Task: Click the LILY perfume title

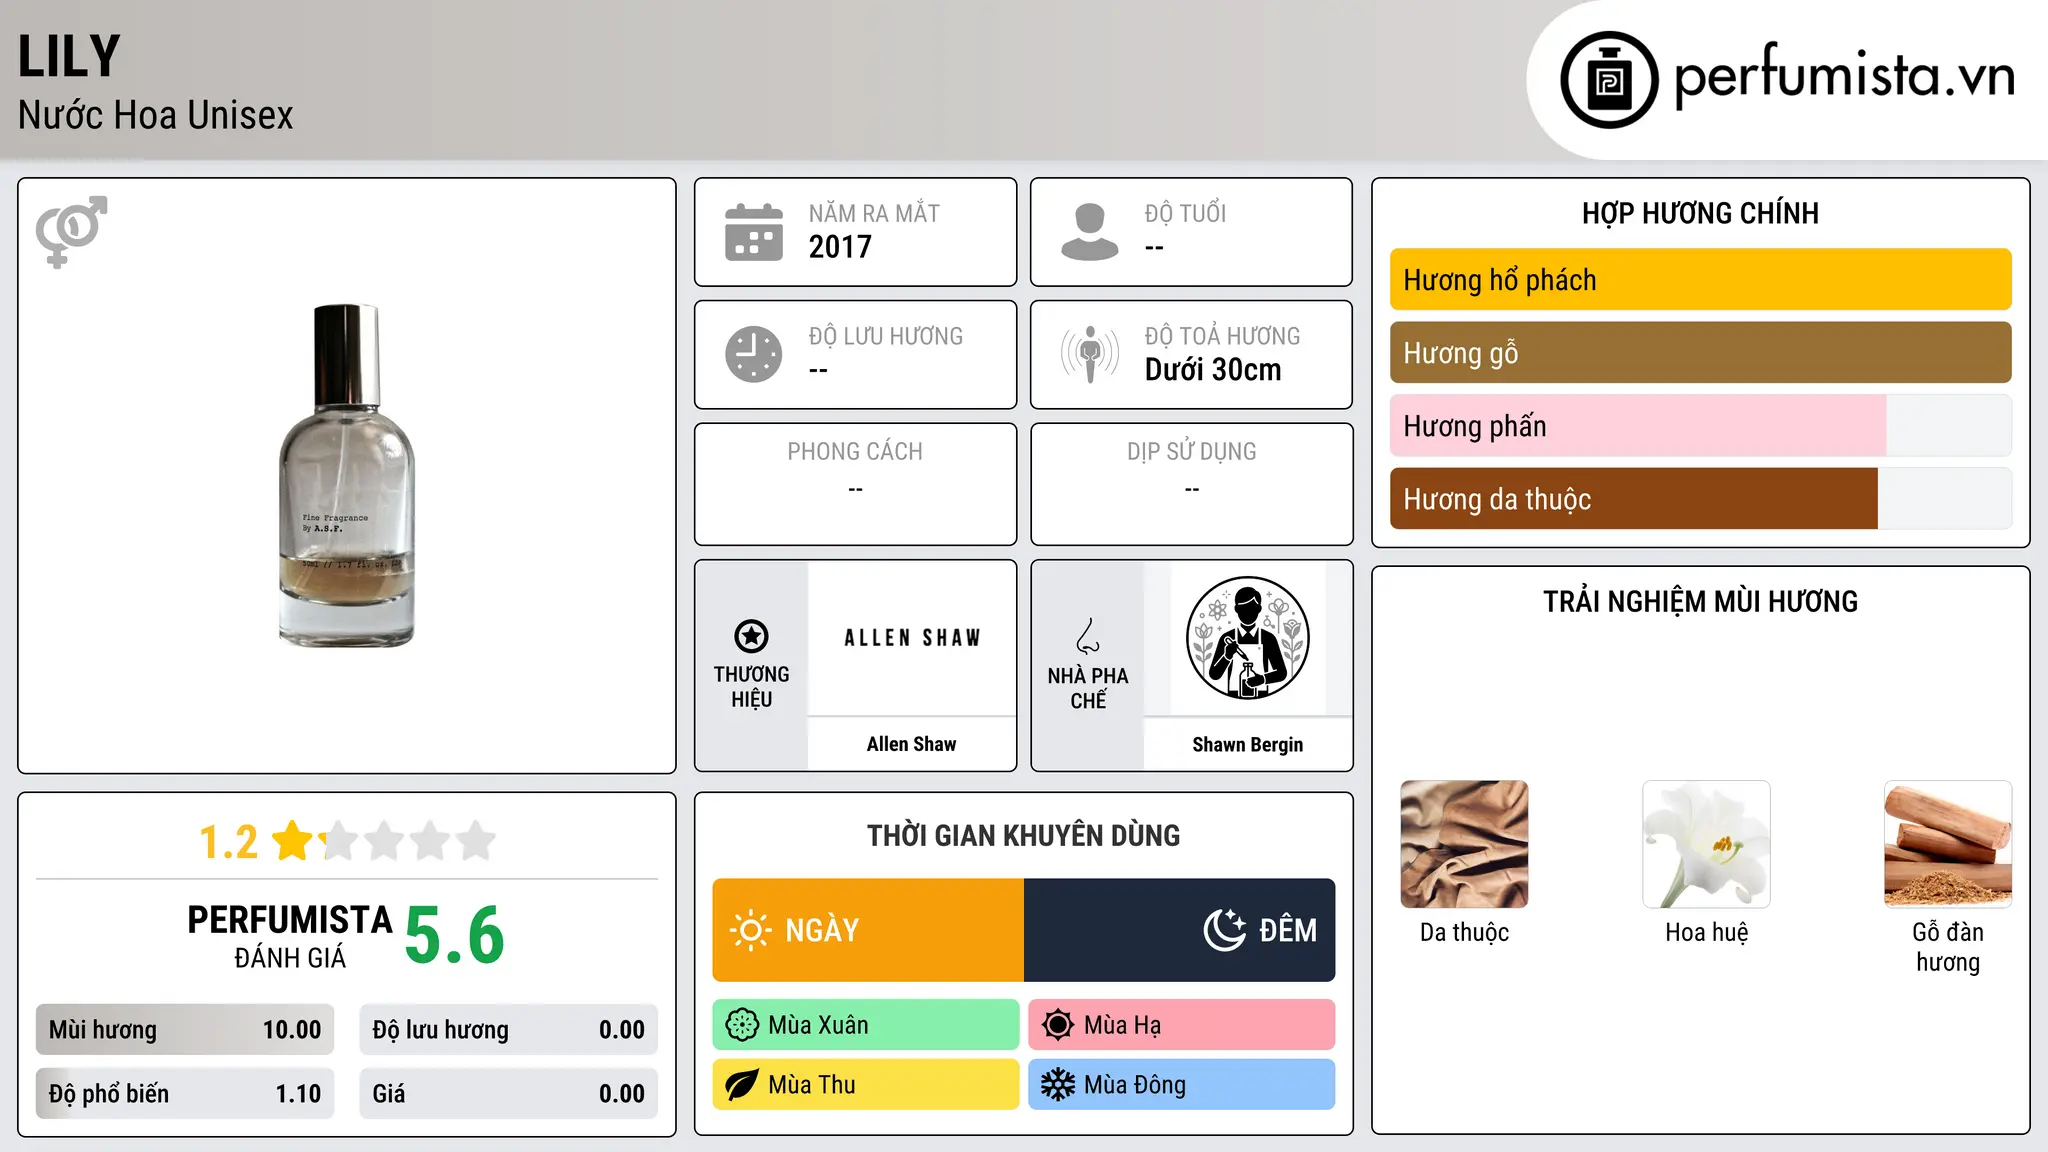Action: pyautogui.click(x=69, y=57)
